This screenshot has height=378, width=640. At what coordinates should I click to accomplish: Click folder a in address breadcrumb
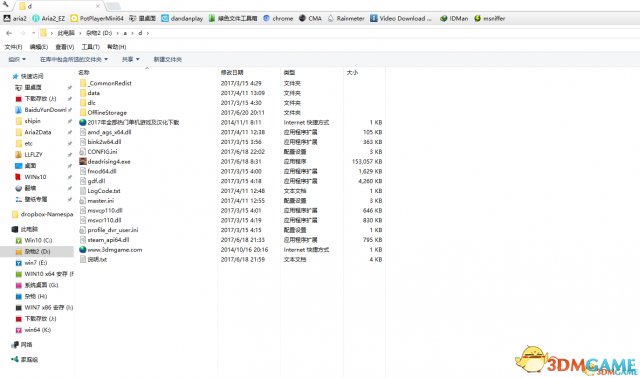125,33
